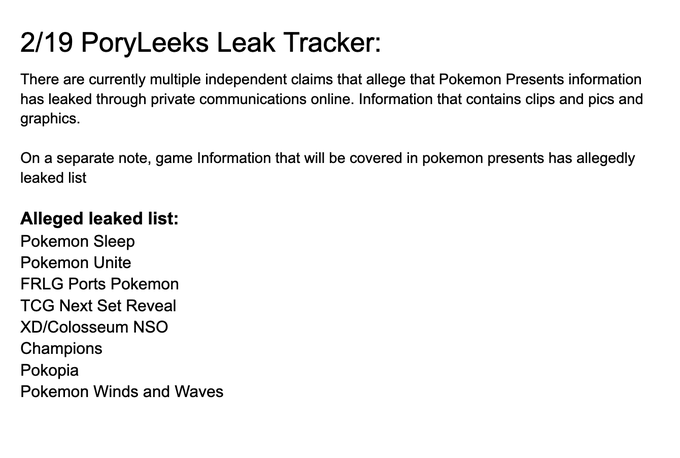The height and width of the screenshot is (458, 680).
Task: Click the 'XD/Colosseum NSO' line
Action: pos(94,327)
